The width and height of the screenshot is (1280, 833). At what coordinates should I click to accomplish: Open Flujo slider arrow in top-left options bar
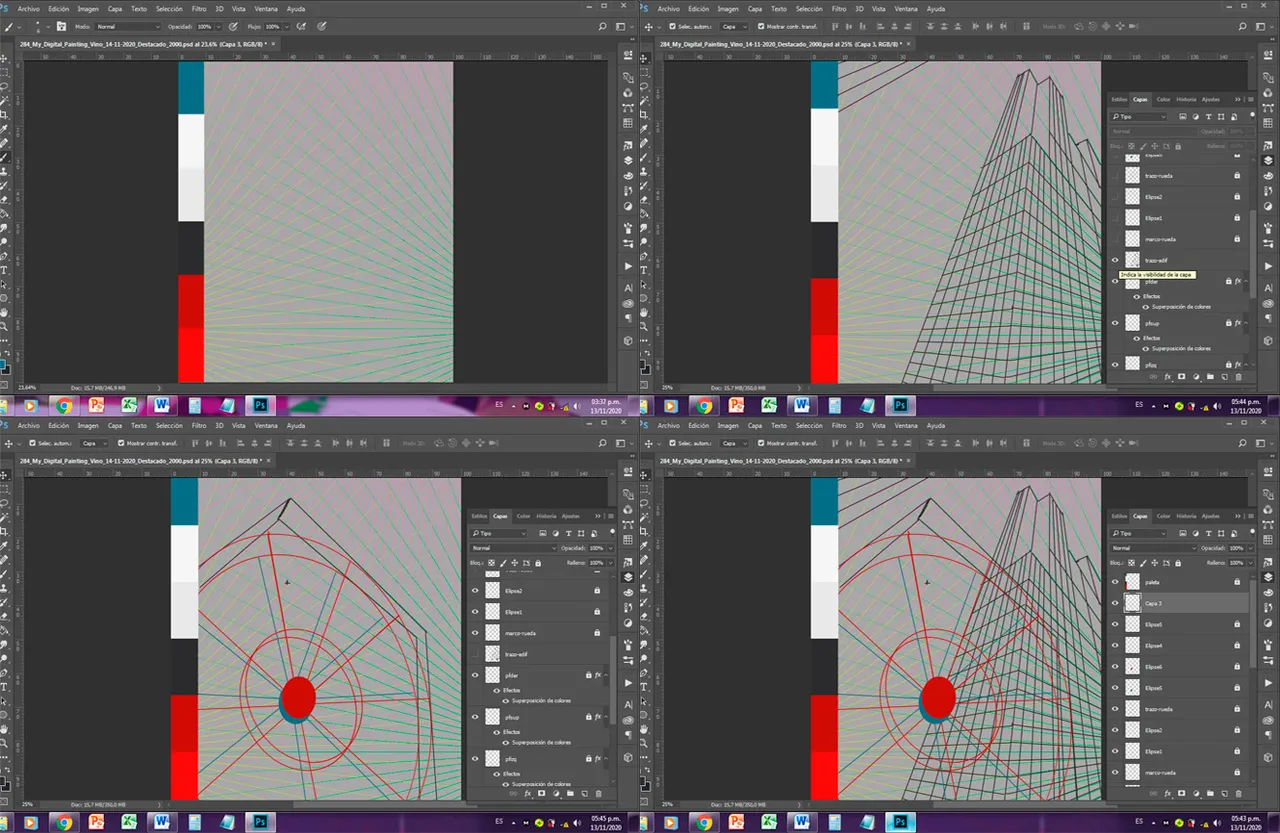point(286,26)
